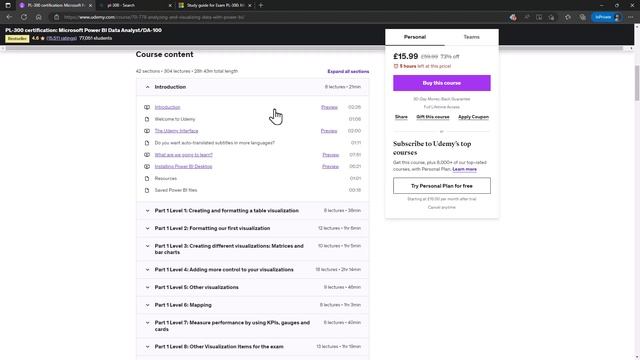This screenshot has height=360, width=640.
Task: Click the page vertical scrollbar thumb
Action: tap(637, 83)
